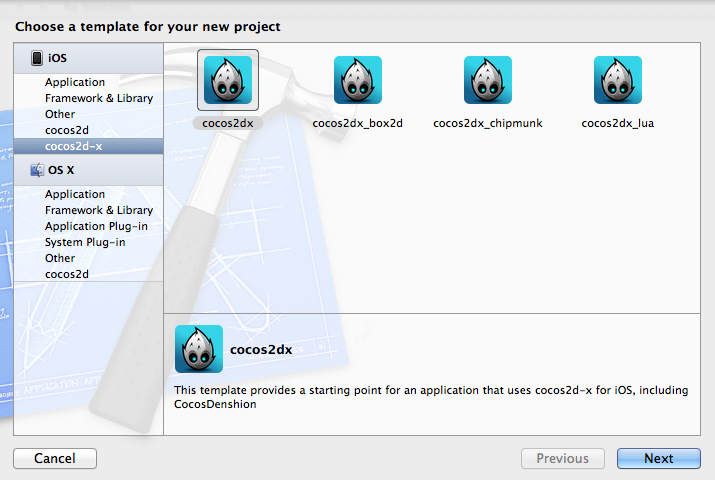This screenshot has width=715, height=480.
Task: Click the cocos2dx icon in description pane
Action: click(x=199, y=349)
